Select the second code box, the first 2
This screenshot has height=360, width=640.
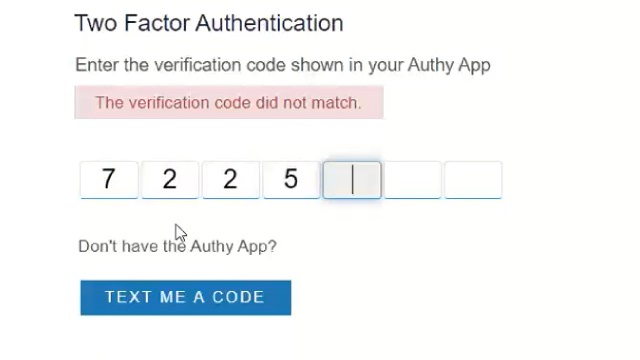click(170, 180)
